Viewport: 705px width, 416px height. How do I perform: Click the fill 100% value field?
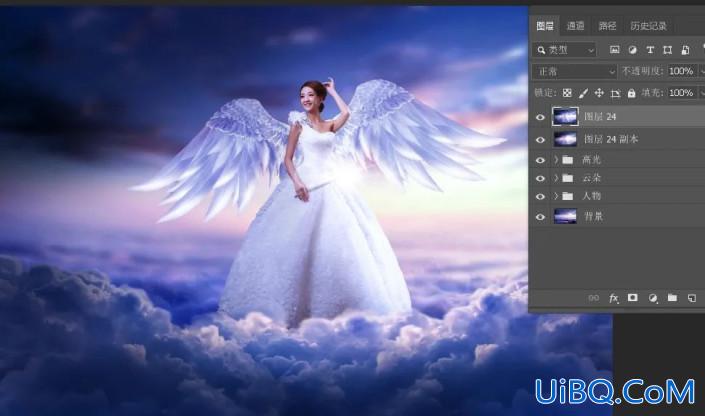click(x=682, y=93)
